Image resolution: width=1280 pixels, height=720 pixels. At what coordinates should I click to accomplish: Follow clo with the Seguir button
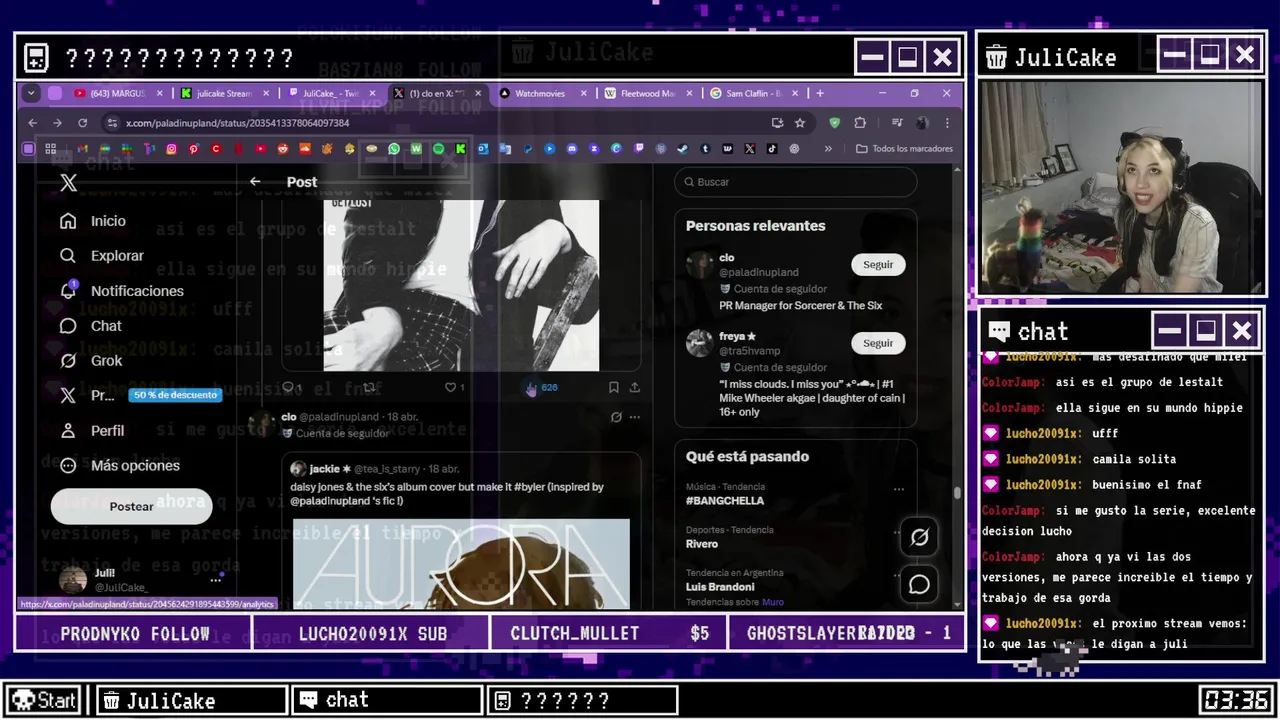pyautogui.click(x=878, y=264)
